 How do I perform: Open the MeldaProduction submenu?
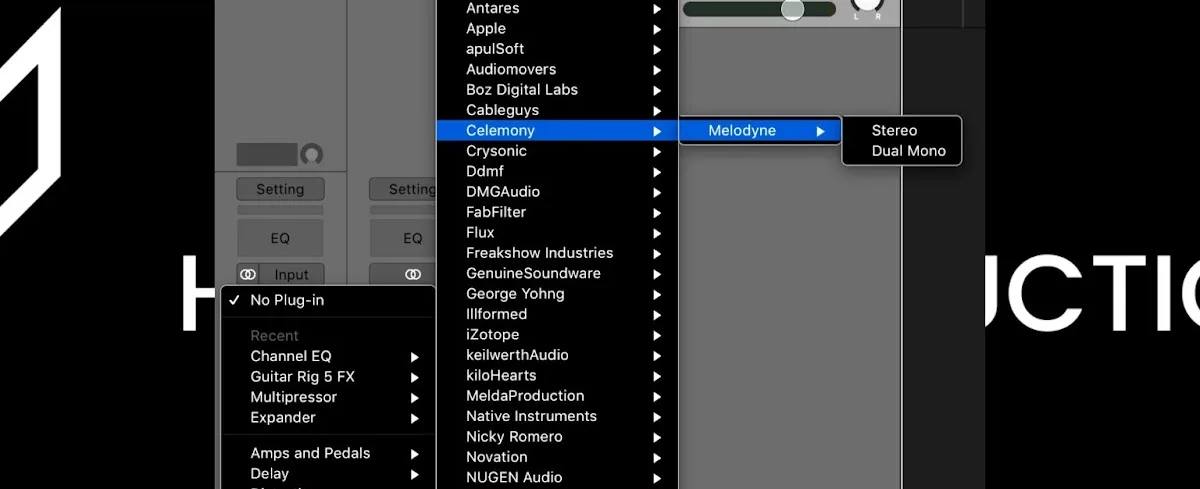[x=557, y=396]
